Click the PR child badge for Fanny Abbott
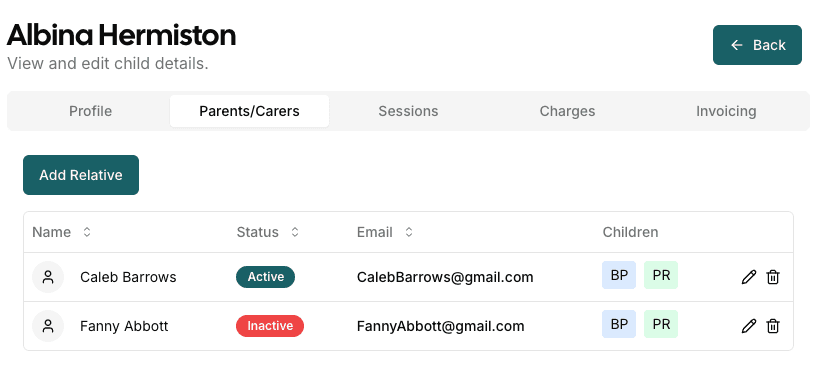The width and height of the screenshot is (817, 374). click(x=661, y=324)
